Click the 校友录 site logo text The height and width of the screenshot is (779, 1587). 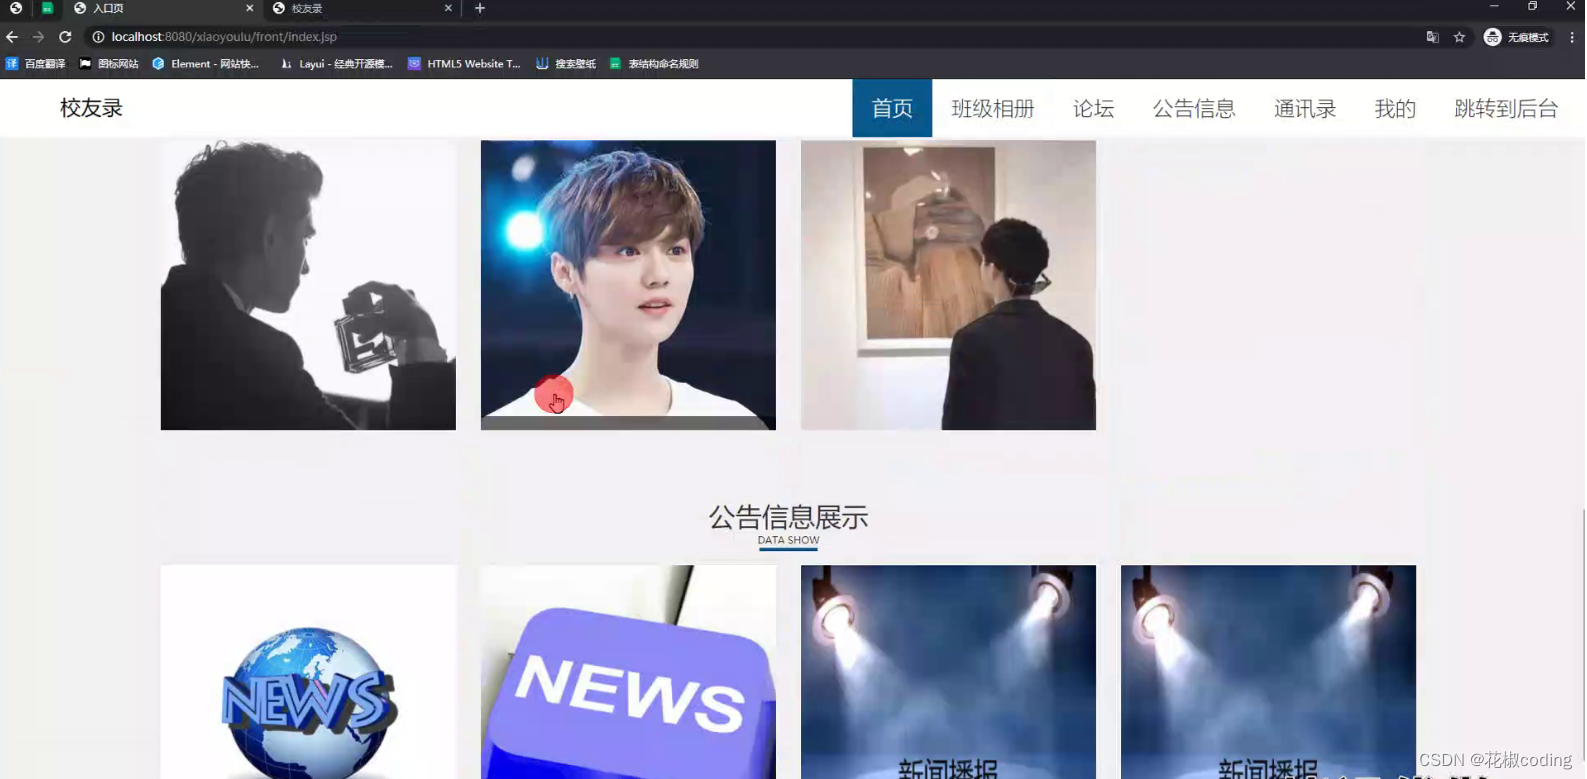(x=91, y=108)
